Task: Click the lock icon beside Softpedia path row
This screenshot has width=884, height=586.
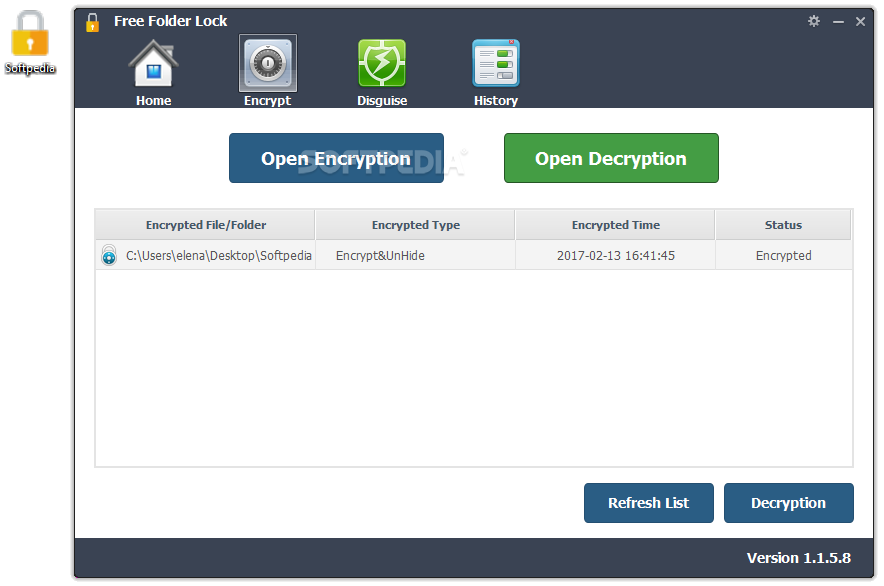Action: [x=109, y=255]
